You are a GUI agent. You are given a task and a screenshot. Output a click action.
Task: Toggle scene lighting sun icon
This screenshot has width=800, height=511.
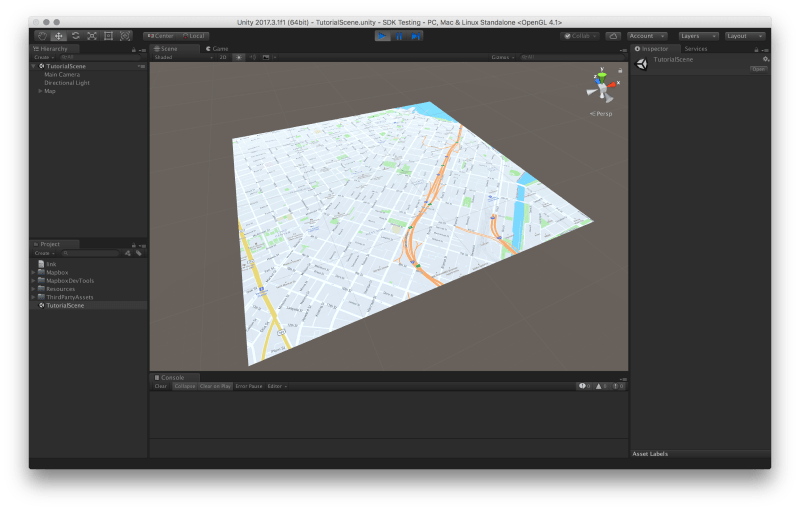point(238,57)
